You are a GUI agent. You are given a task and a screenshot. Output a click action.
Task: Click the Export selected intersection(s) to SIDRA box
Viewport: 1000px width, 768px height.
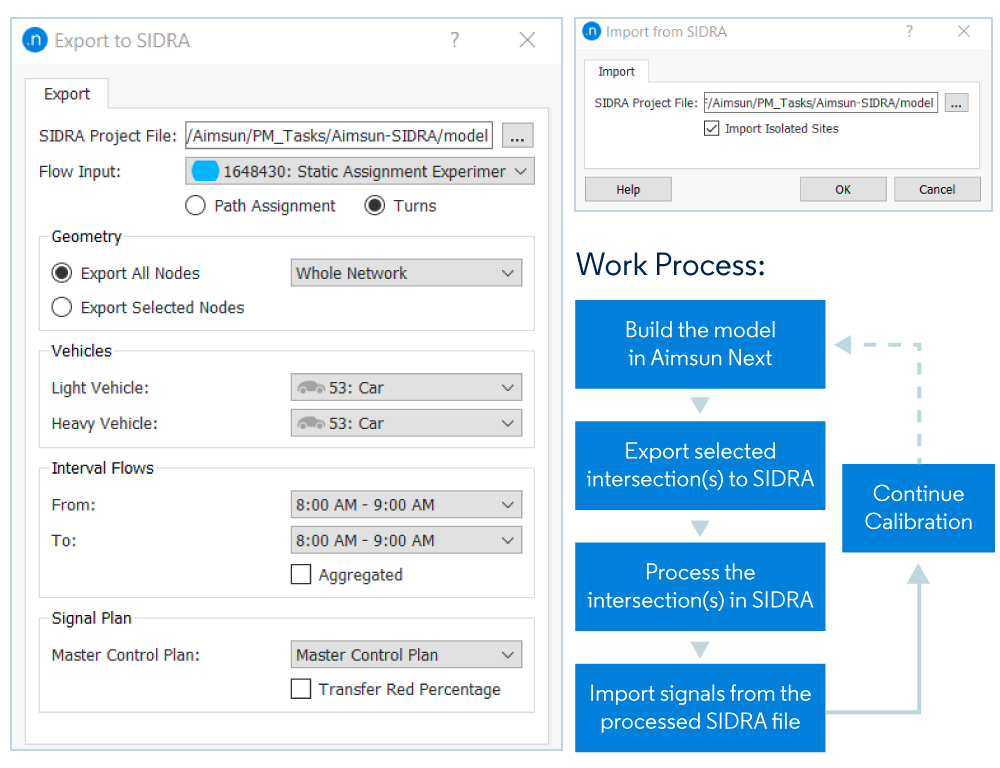(x=700, y=466)
